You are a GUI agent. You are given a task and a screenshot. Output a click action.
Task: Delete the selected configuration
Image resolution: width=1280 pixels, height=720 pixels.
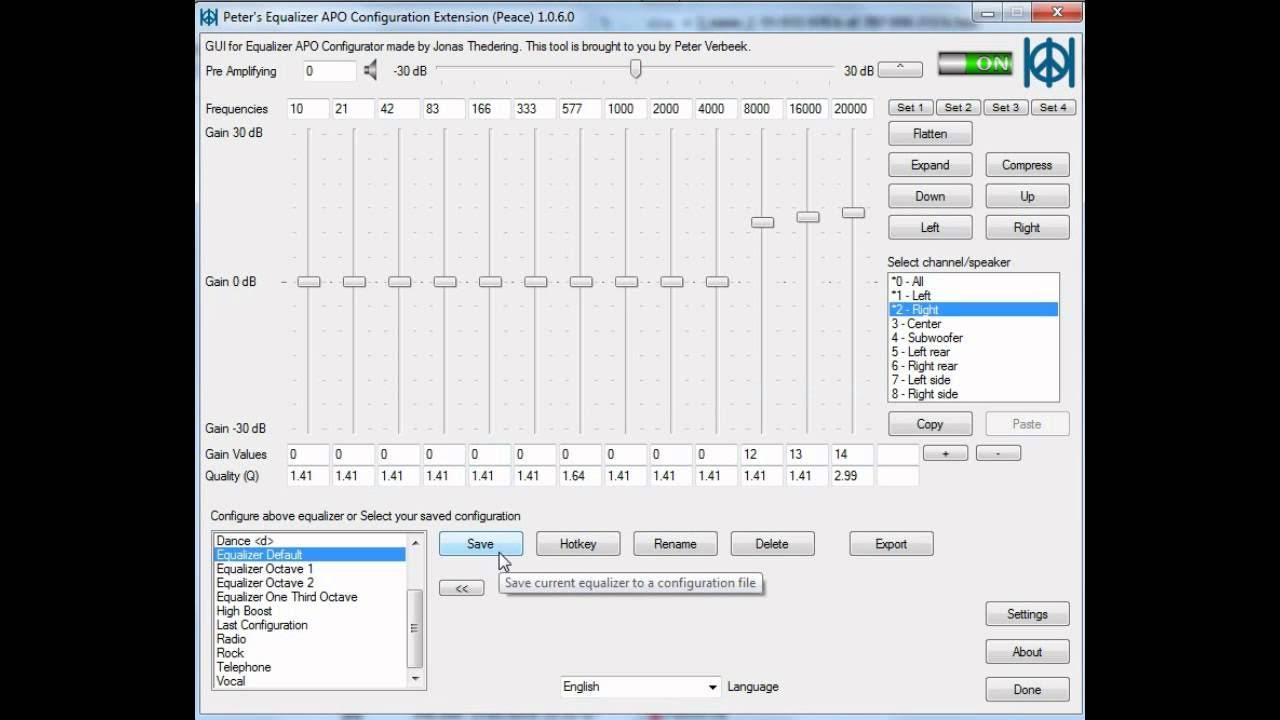point(772,543)
